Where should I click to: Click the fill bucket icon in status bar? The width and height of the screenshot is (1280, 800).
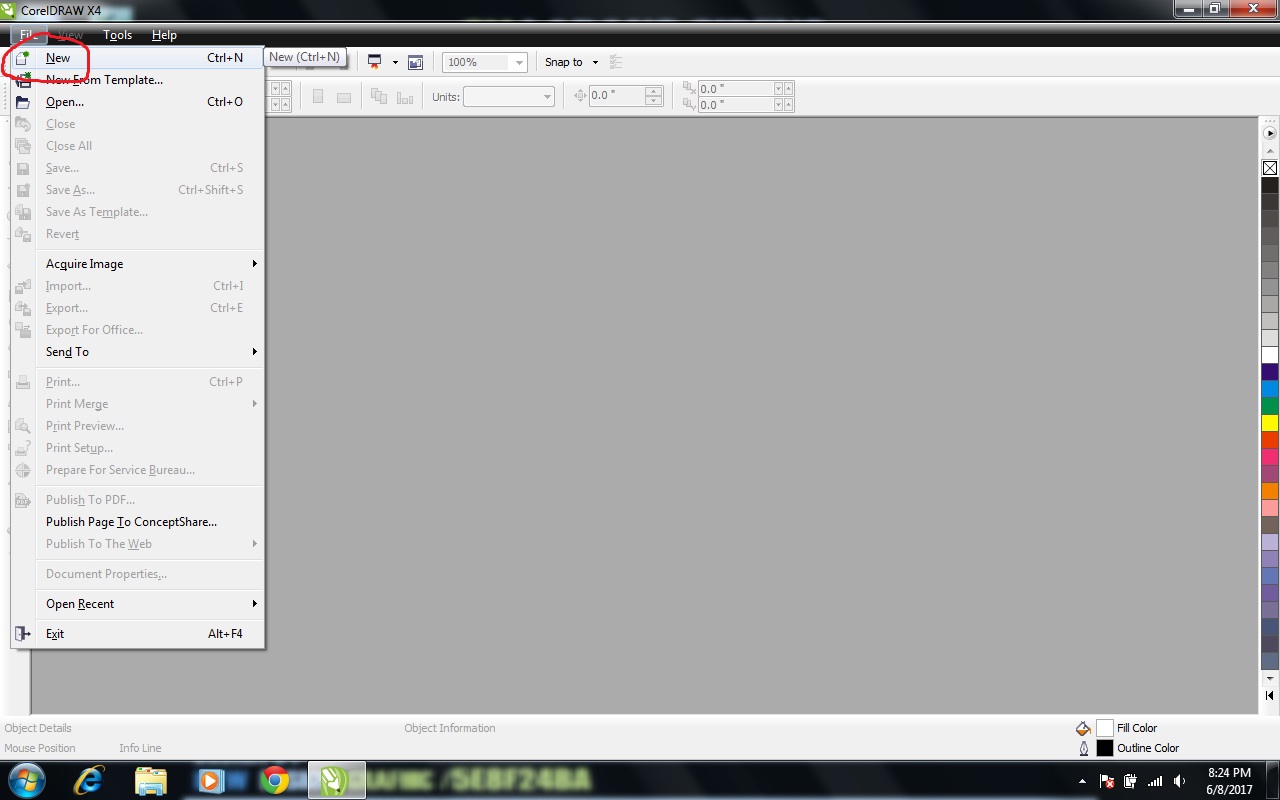[x=1083, y=728]
